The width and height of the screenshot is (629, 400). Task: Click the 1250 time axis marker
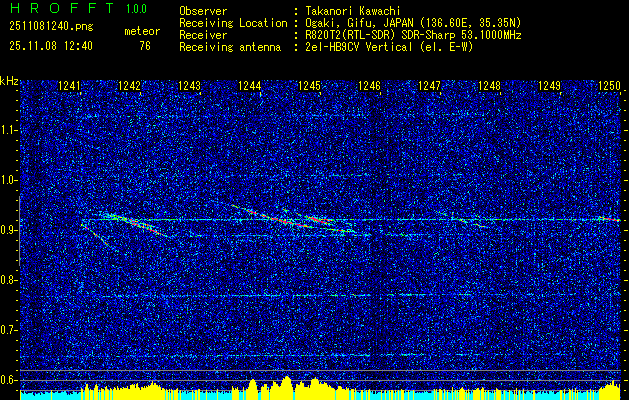pyautogui.click(x=609, y=86)
